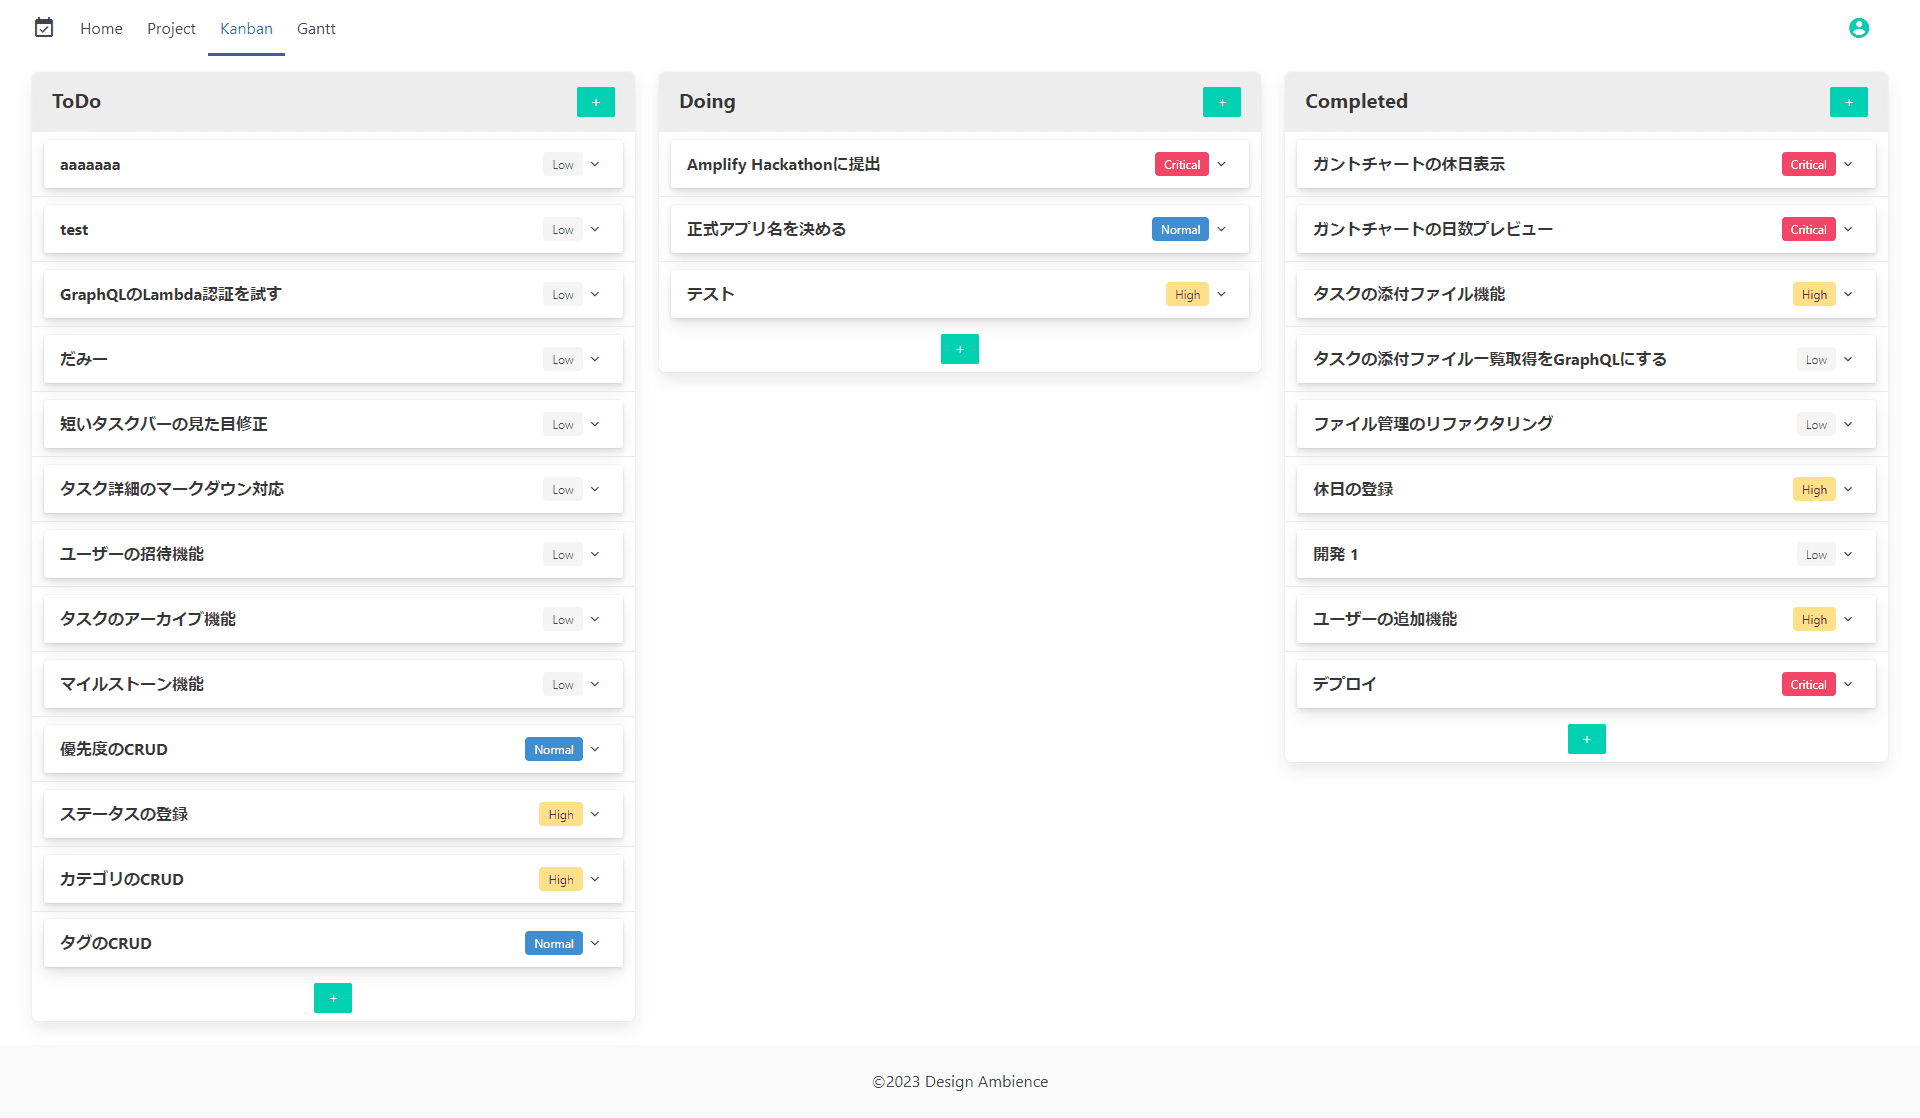Screen dimensions: 1920x1118
Task: Click plus icon in ToDo column header
Action: [x=595, y=102]
